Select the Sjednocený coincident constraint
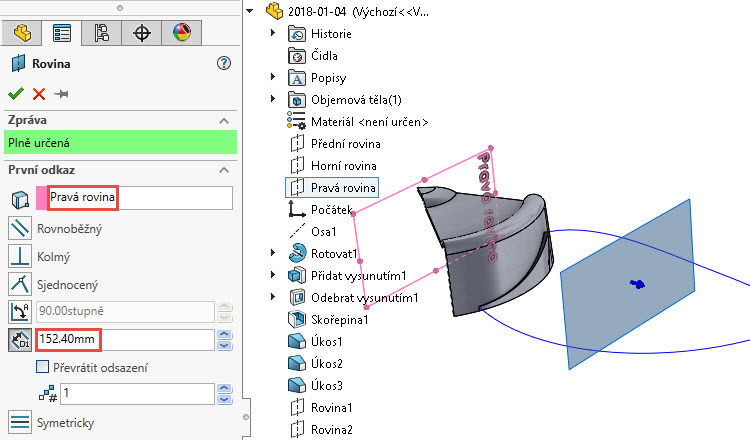750x440 pixels. point(20,284)
